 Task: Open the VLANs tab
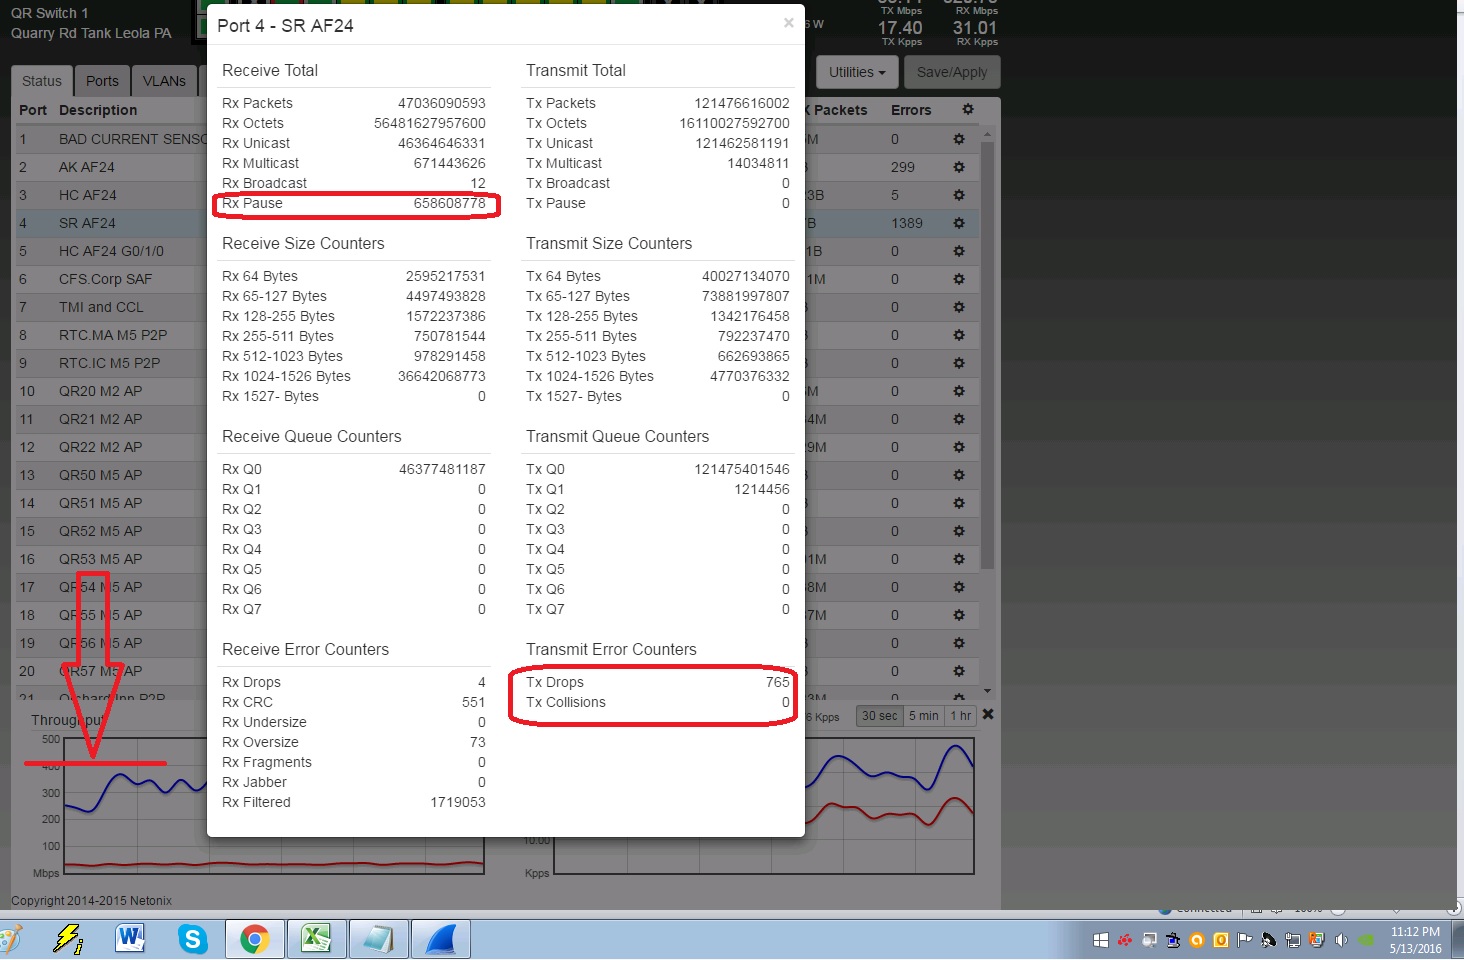click(164, 81)
